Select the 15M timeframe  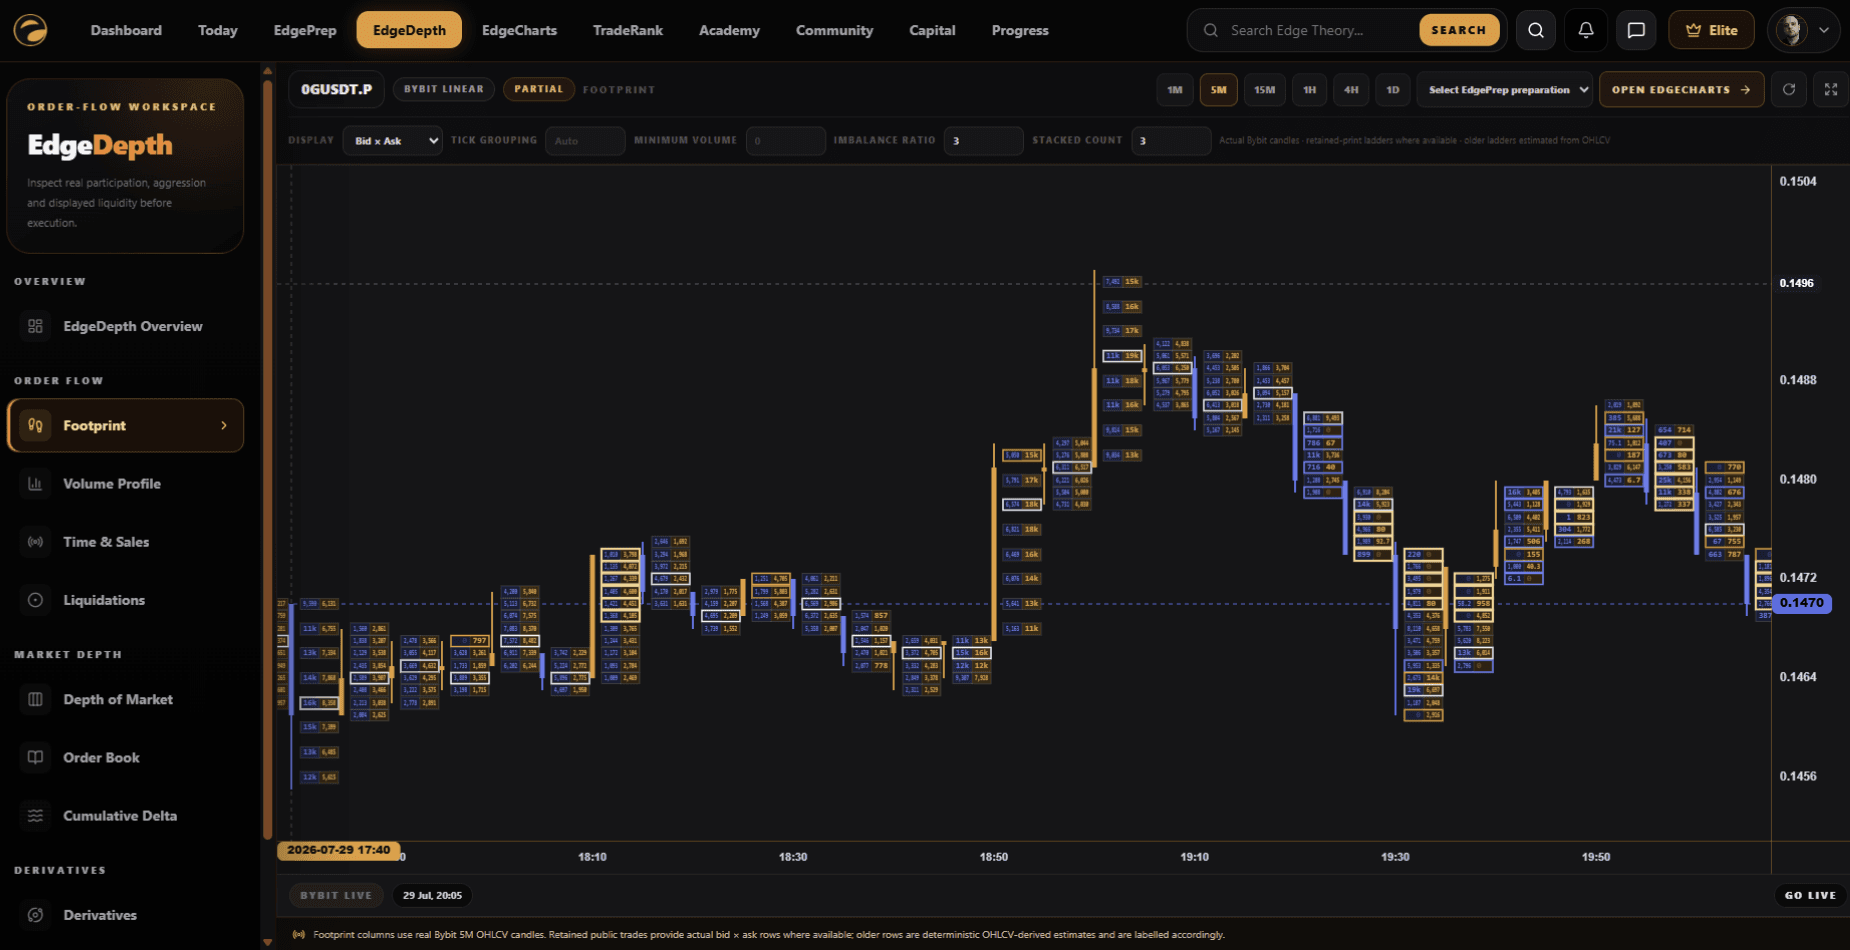point(1265,90)
